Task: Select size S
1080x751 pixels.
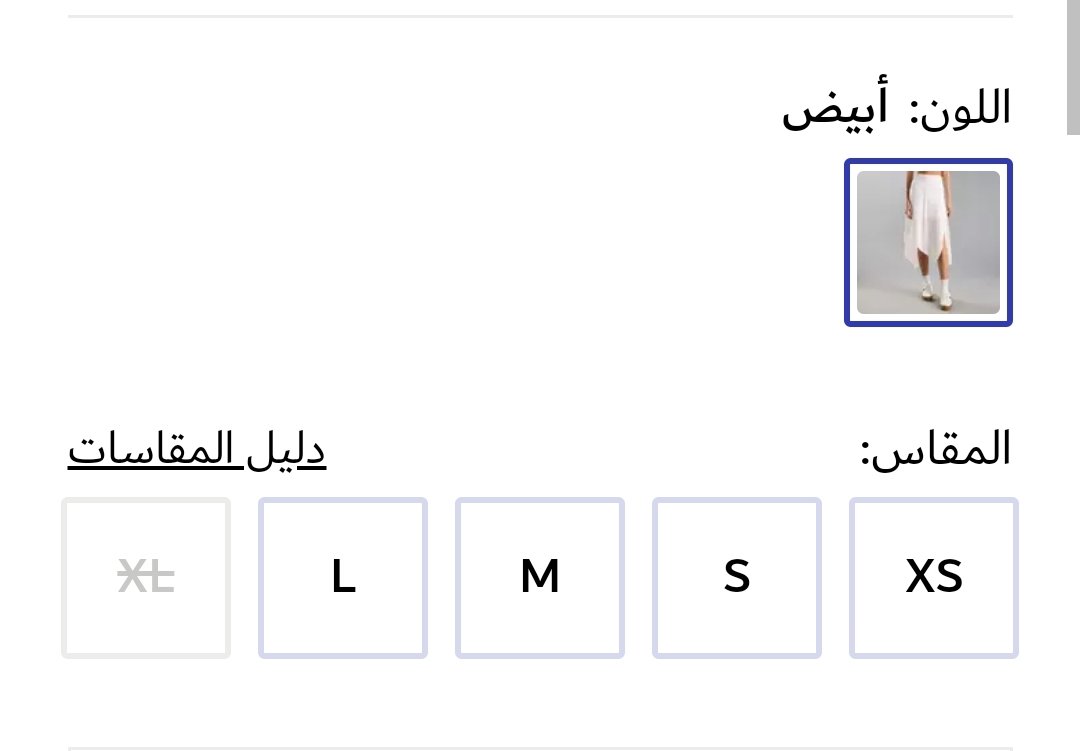Action: (737, 578)
